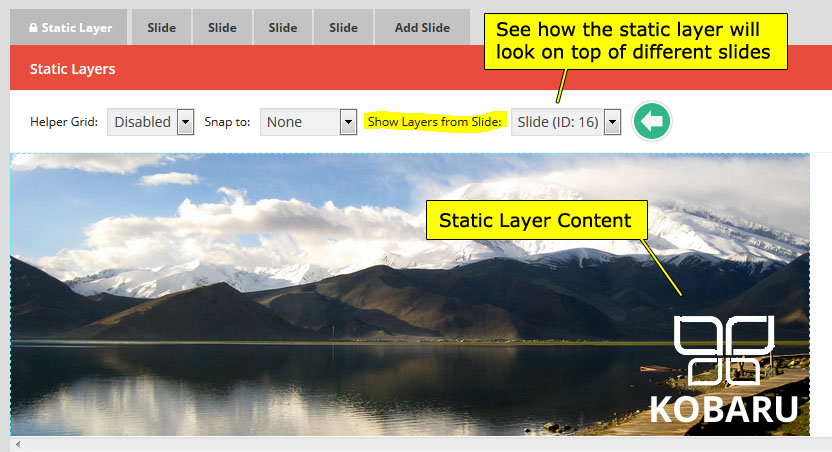Click the highlighted Show Layers from Slide label
Screen dimensions: 832x452
[x=433, y=122]
